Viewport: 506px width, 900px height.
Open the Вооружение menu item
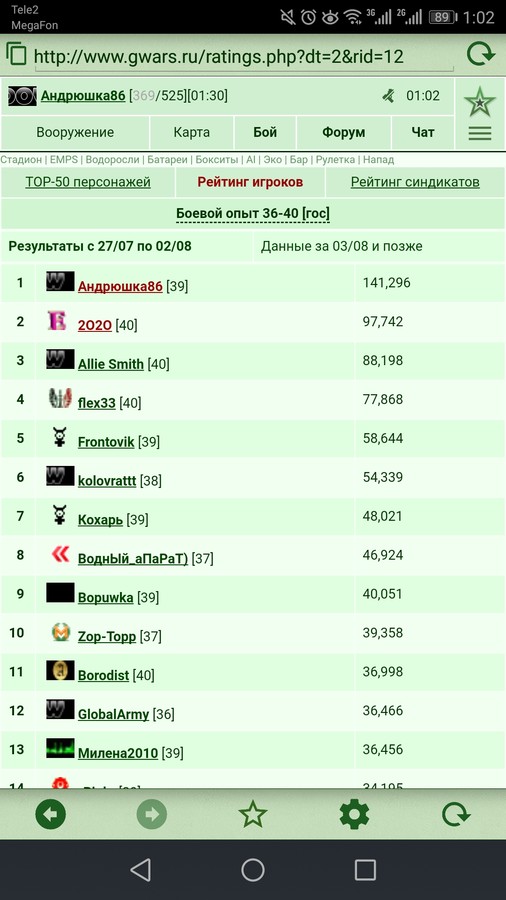coord(75,132)
